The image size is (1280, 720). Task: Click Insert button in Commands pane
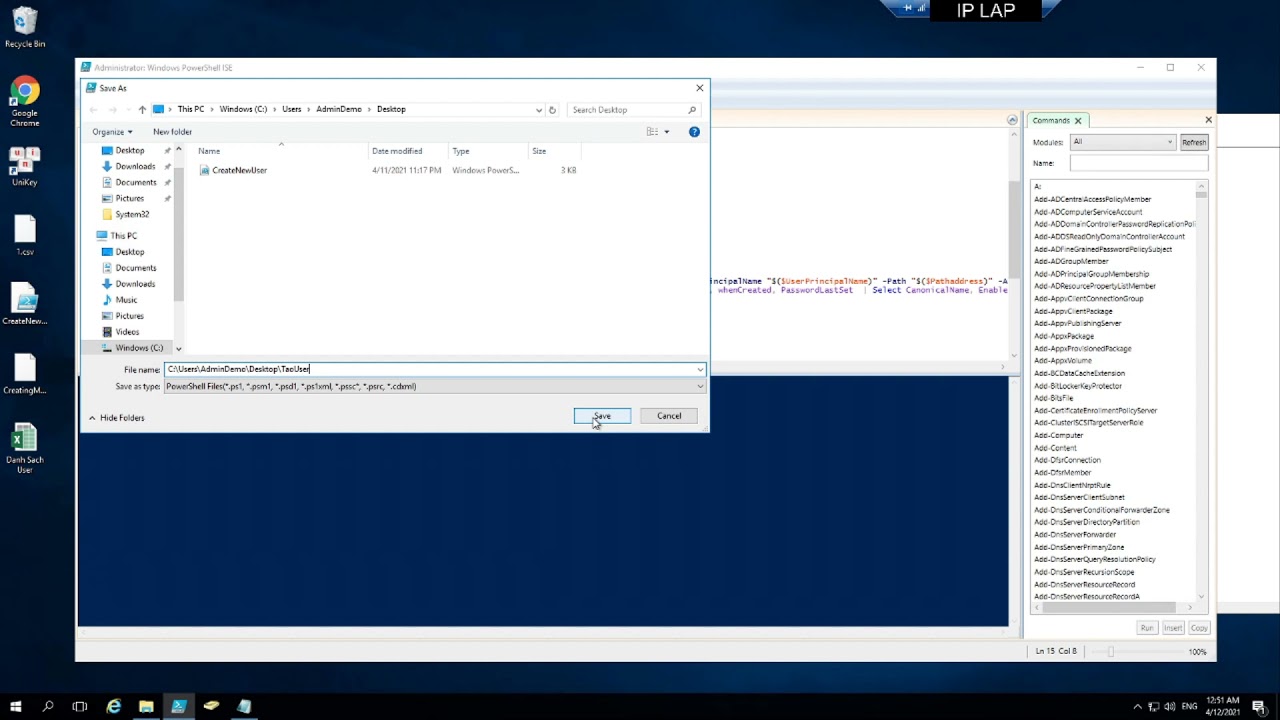[x=1173, y=628]
